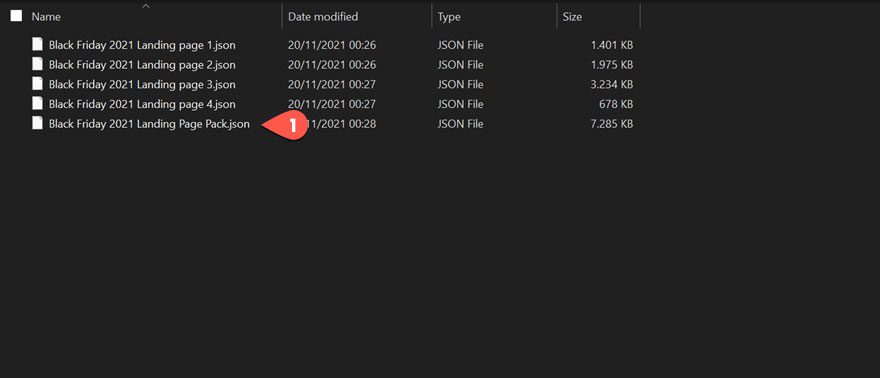Click the file icon of Landing page 3.json
The width and height of the screenshot is (880, 378).
(37, 84)
